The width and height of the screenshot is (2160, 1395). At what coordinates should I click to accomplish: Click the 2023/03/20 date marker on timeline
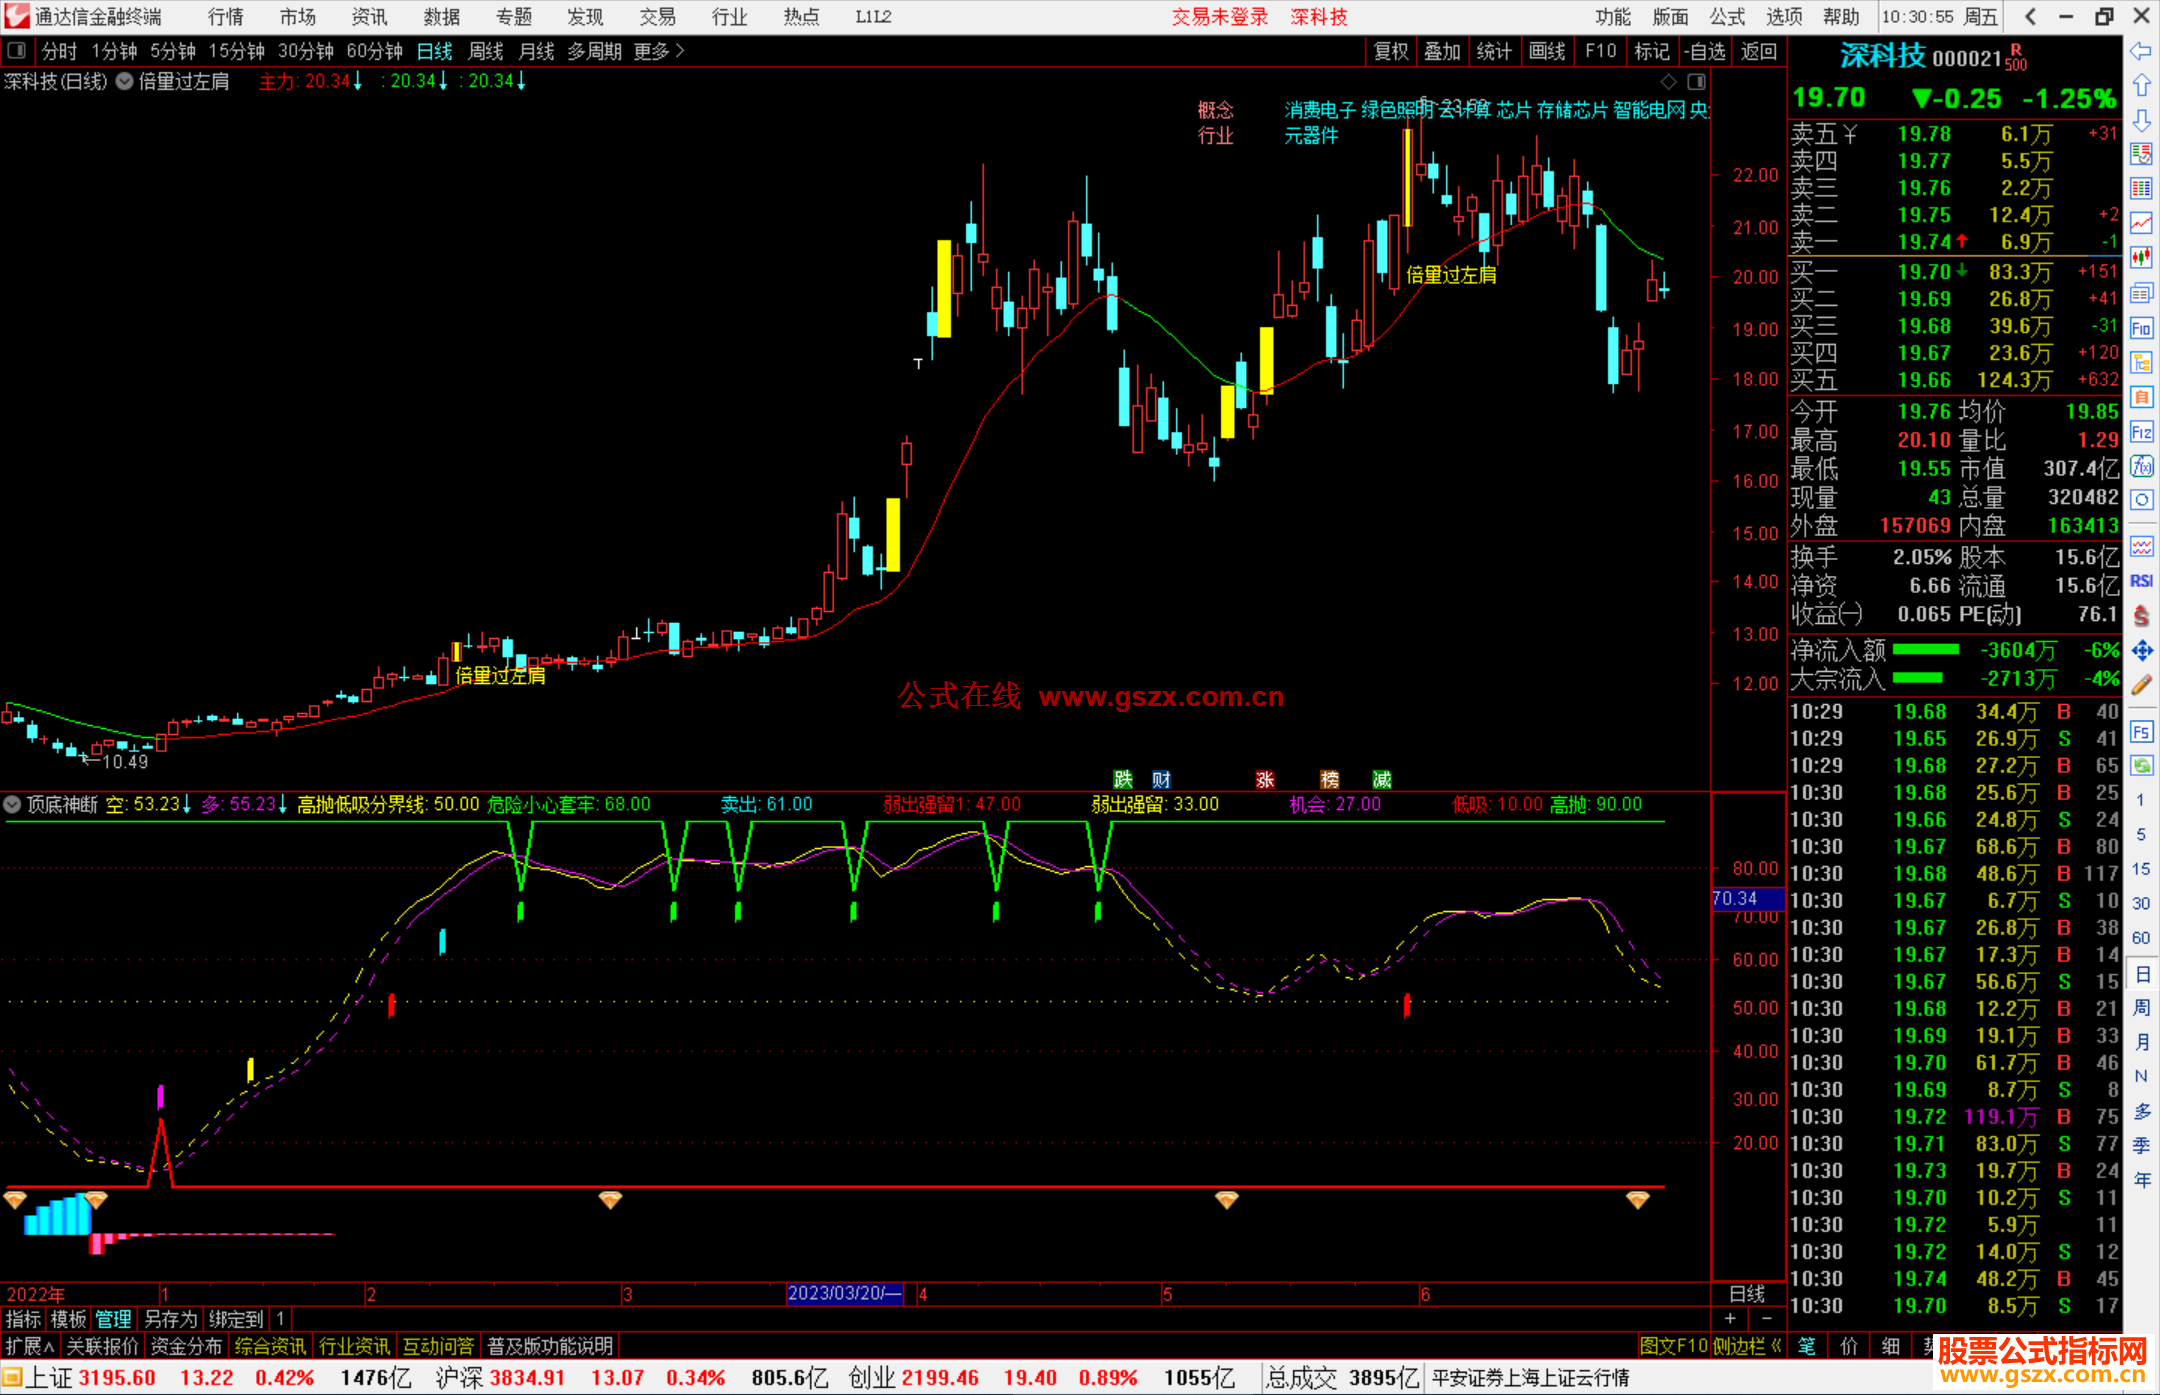[844, 1293]
